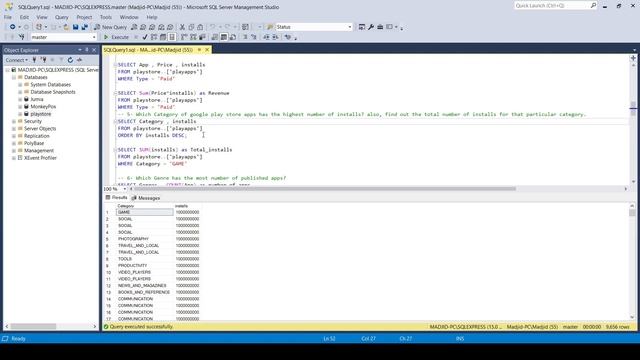Image resolution: width=640 pixels, height=360 pixels.
Task: Click the GAME cell in results row 1
Action: 144,212
